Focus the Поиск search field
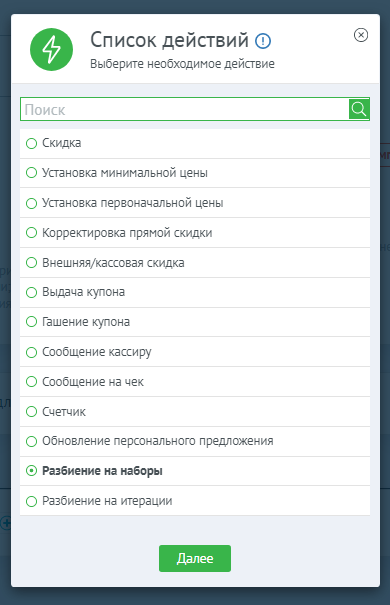This screenshot has height=605, width=390. coord(184,109)
